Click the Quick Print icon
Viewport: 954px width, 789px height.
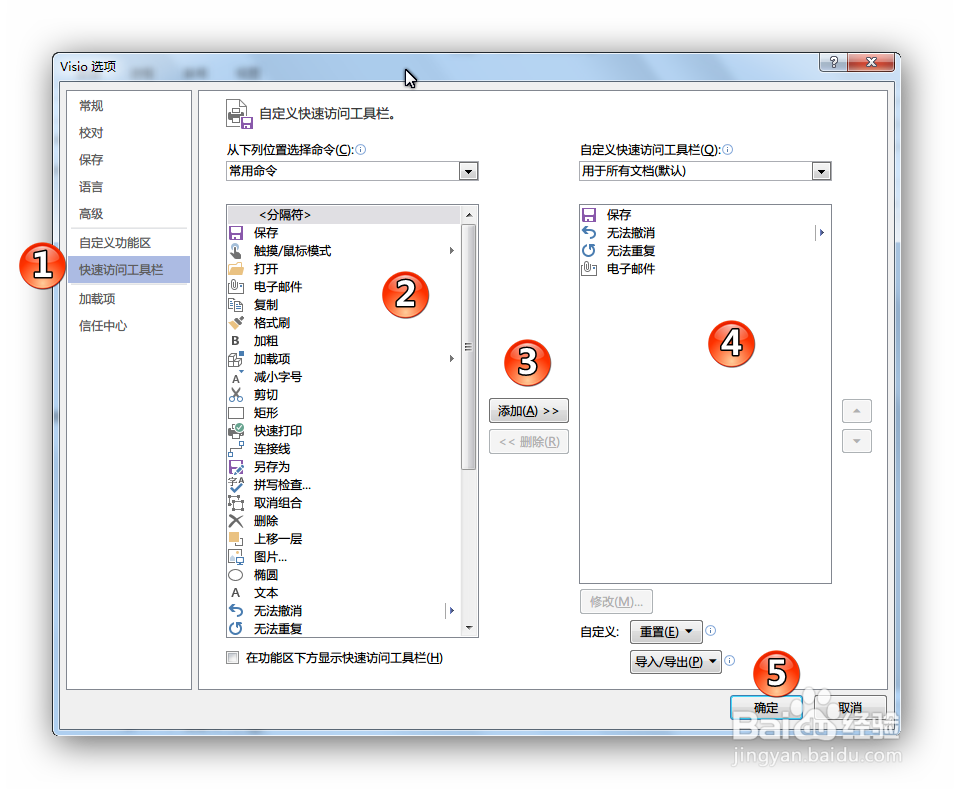pyautogui.click(x=235, y=431)
